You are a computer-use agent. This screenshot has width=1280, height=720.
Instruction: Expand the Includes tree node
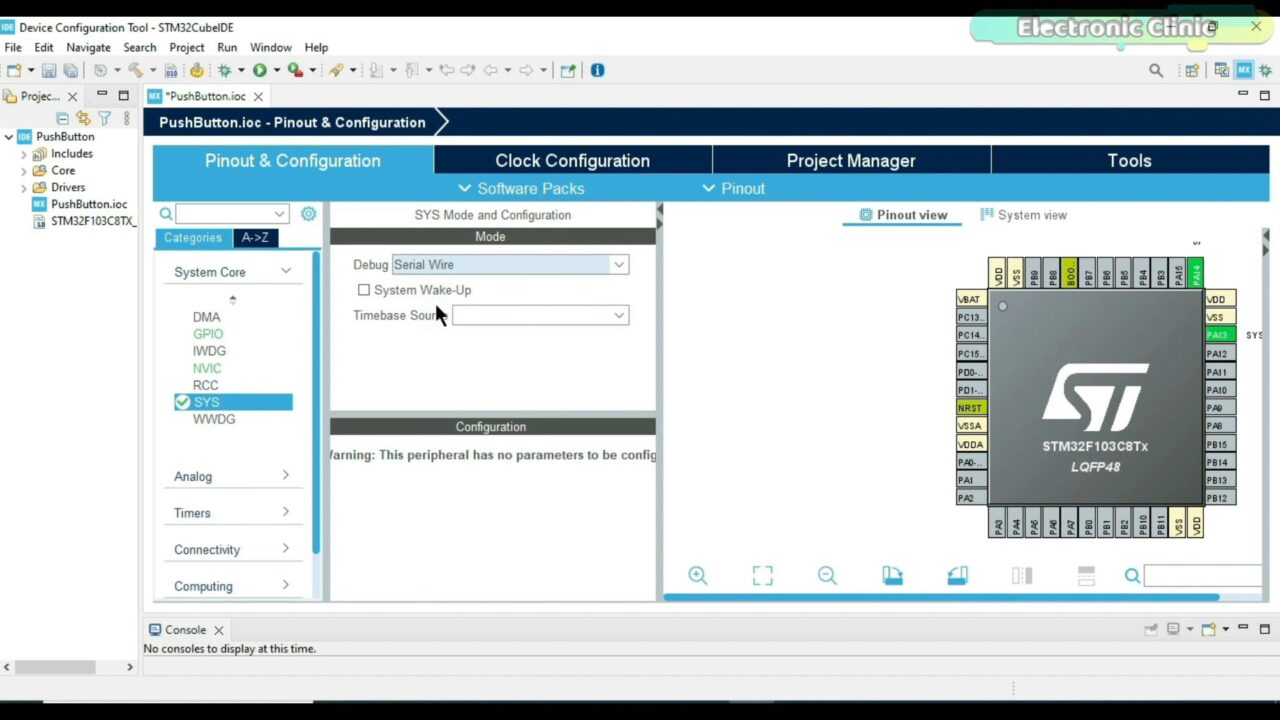tap(24, 154)
